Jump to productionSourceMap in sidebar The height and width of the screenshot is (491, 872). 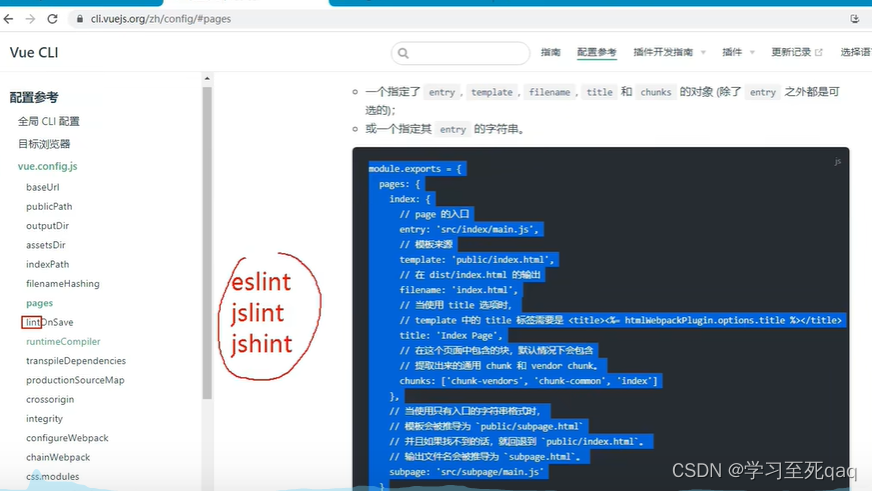(x=75, y=380)
